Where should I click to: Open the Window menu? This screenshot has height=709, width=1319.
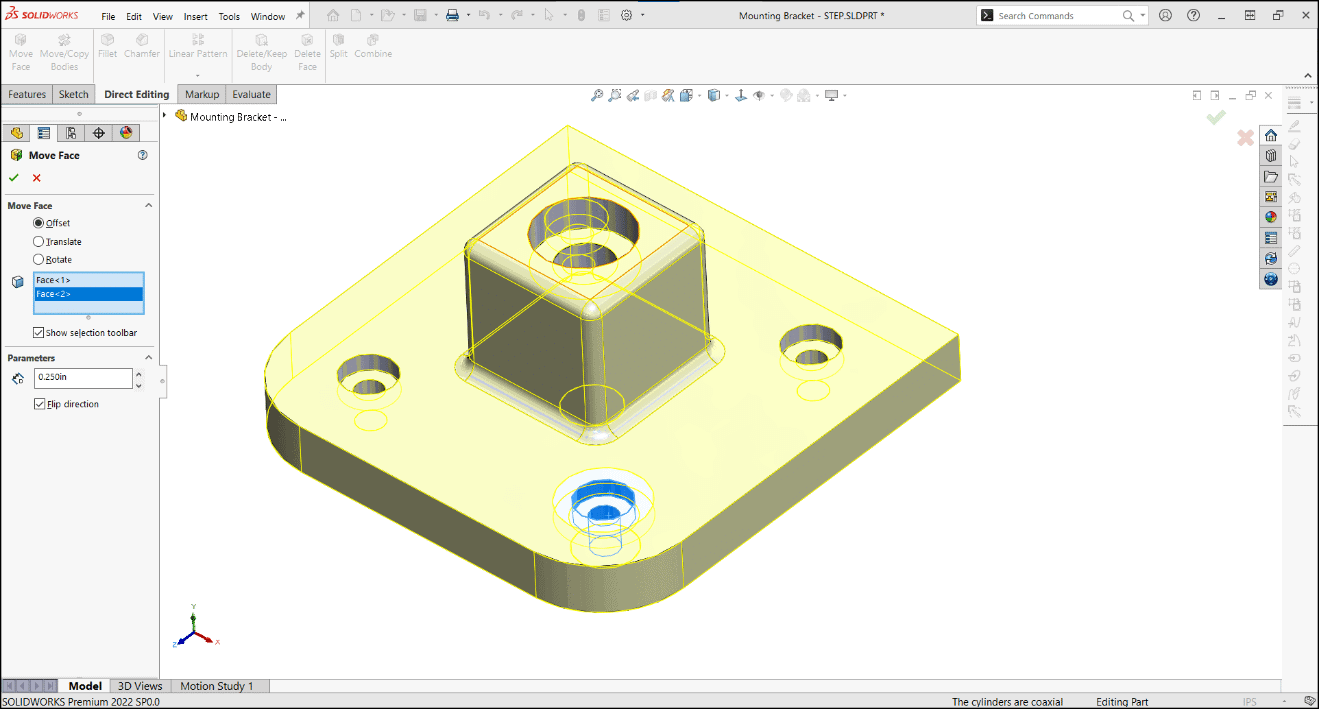tap(268, 16)
